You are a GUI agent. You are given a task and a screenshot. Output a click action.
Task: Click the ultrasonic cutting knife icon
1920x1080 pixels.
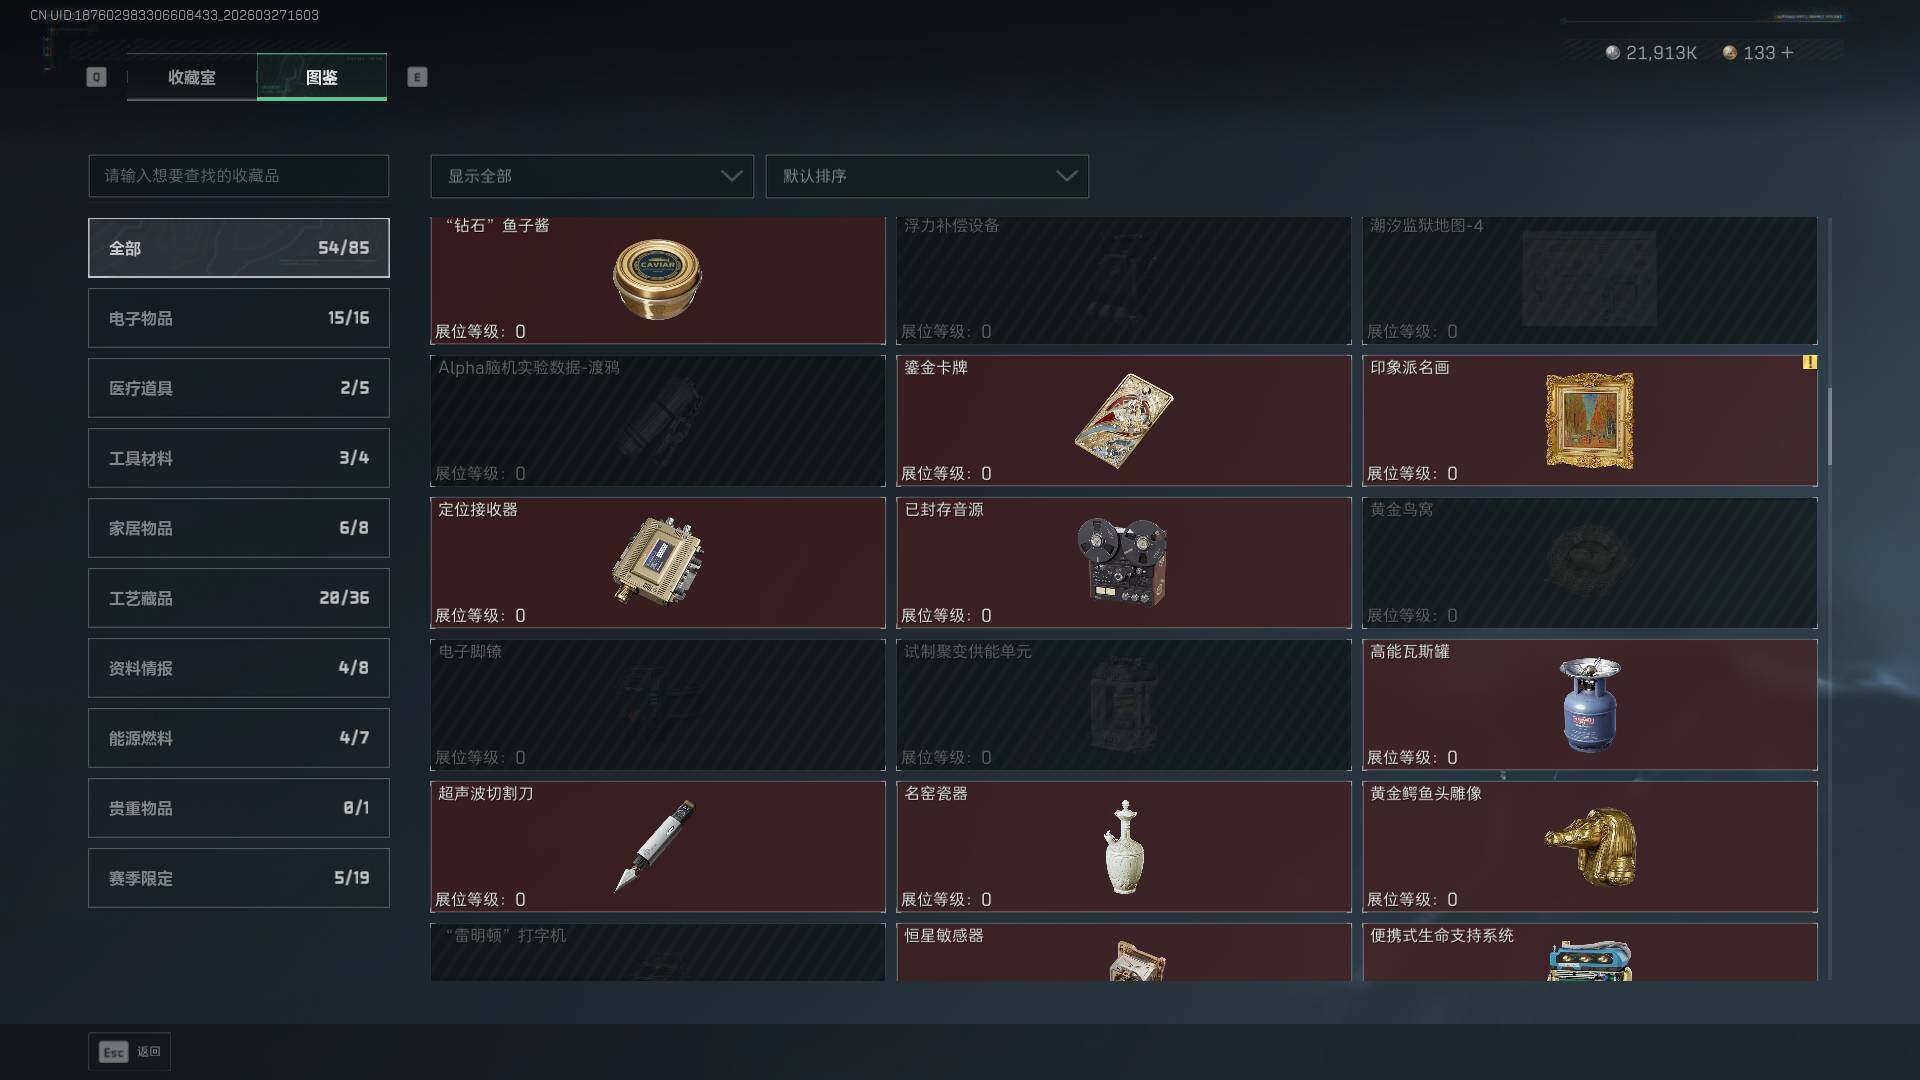654,846
